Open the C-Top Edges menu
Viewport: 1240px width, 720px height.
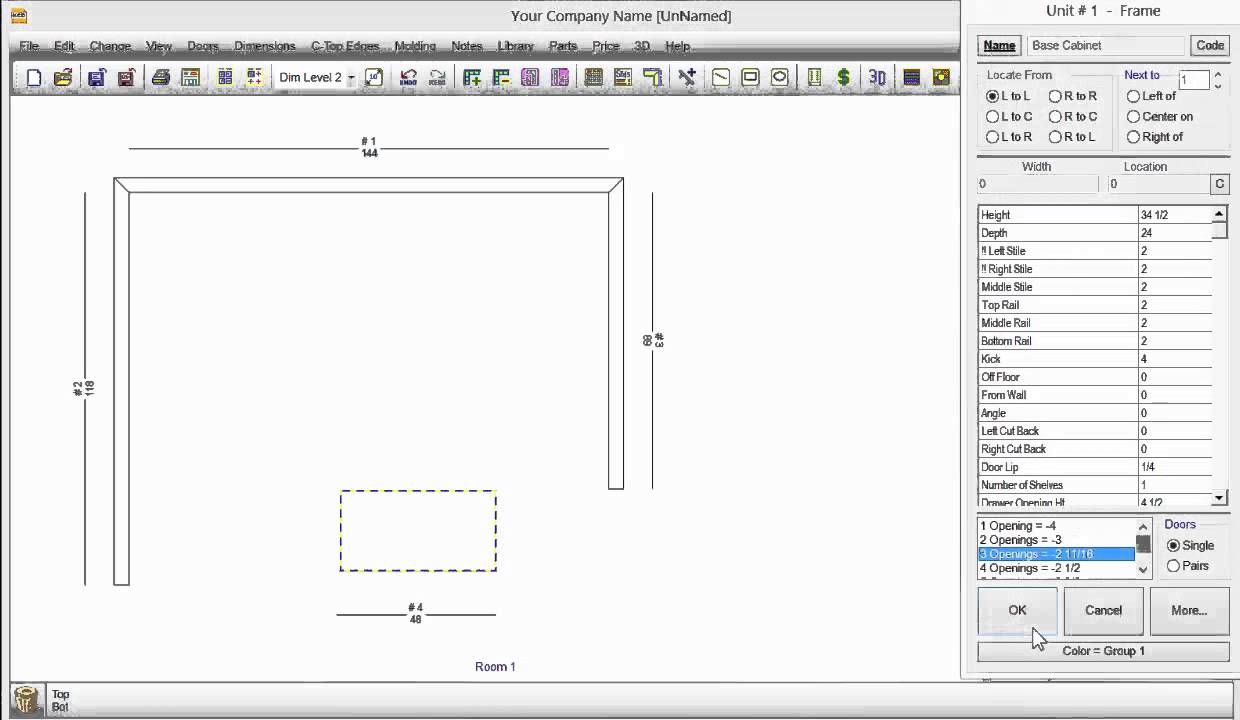coord(345,46)
